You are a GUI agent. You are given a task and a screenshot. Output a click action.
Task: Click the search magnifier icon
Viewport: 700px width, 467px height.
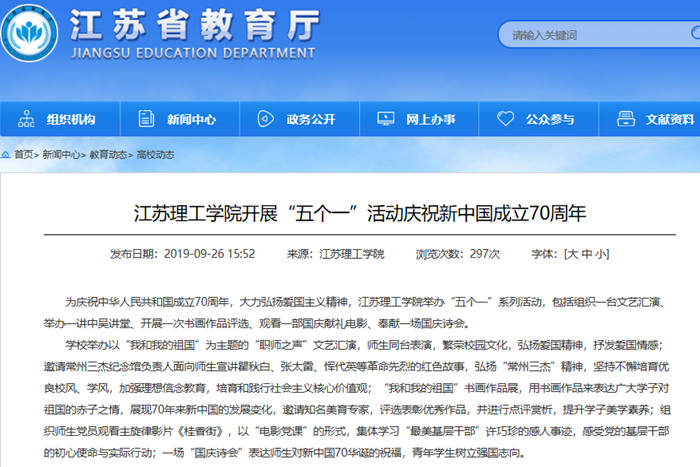tap(695, 33)
